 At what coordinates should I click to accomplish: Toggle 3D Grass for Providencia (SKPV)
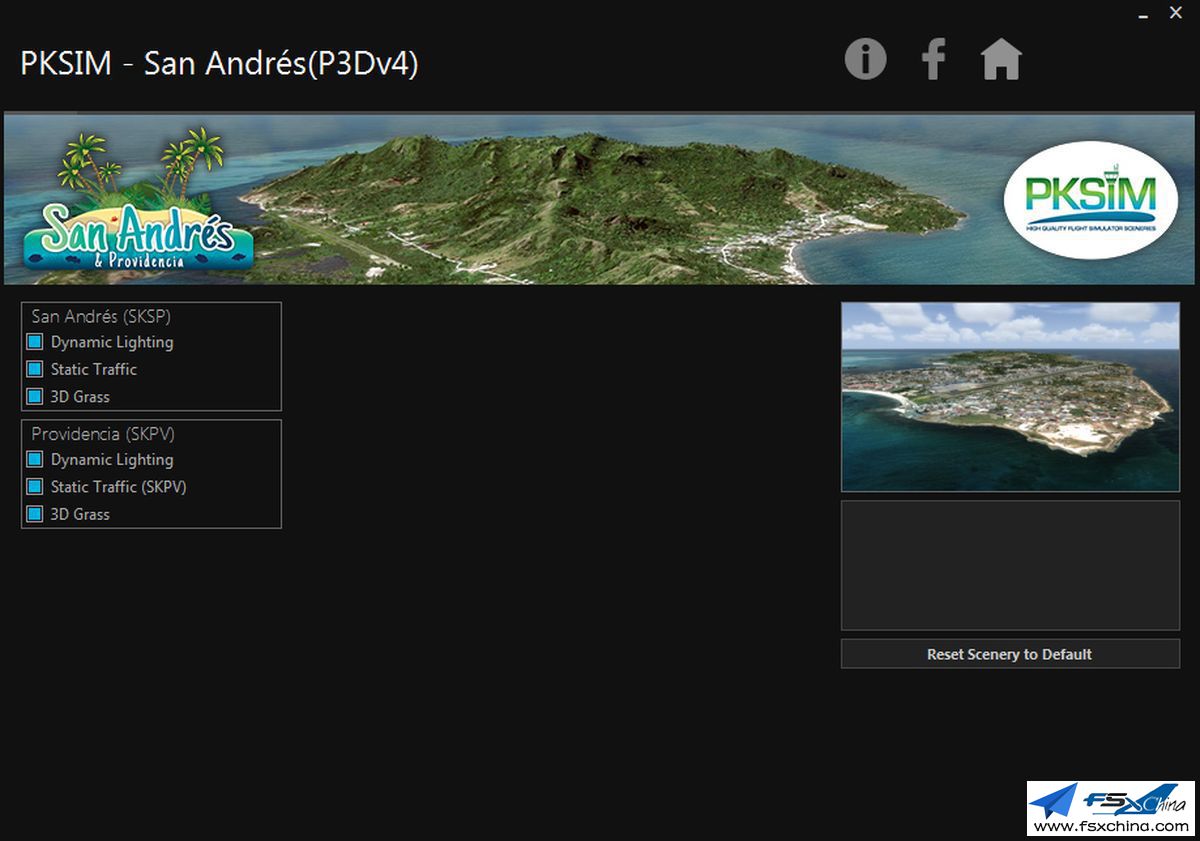point(35,514)
